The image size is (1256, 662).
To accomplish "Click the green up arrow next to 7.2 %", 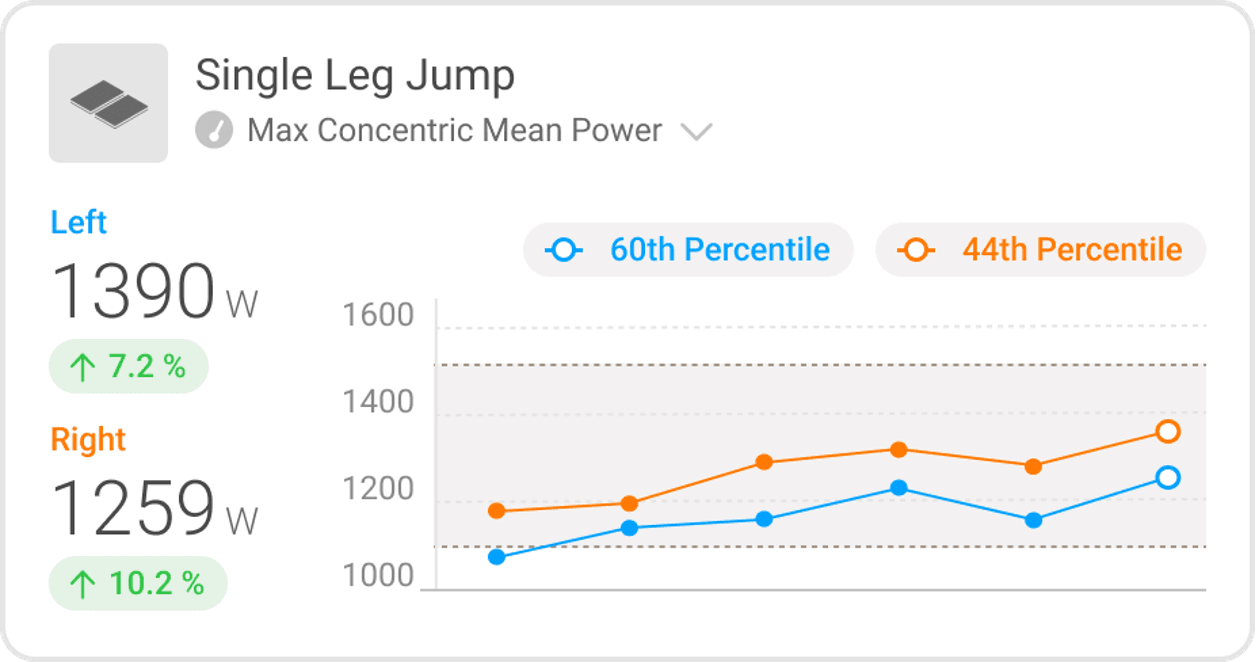I will coord(82,368).
